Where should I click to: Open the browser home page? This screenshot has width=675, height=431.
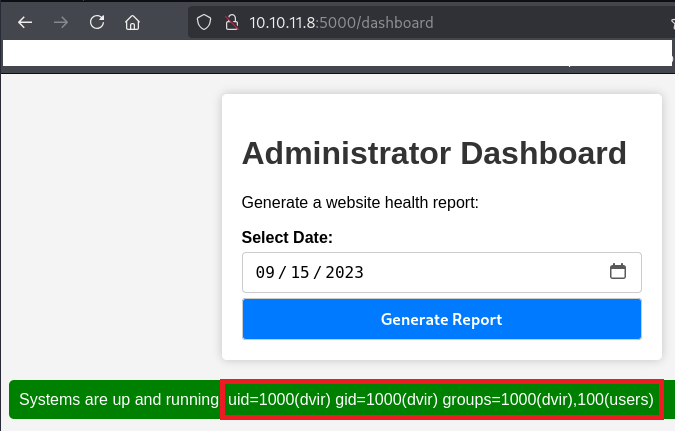click(x=132, y=22)
